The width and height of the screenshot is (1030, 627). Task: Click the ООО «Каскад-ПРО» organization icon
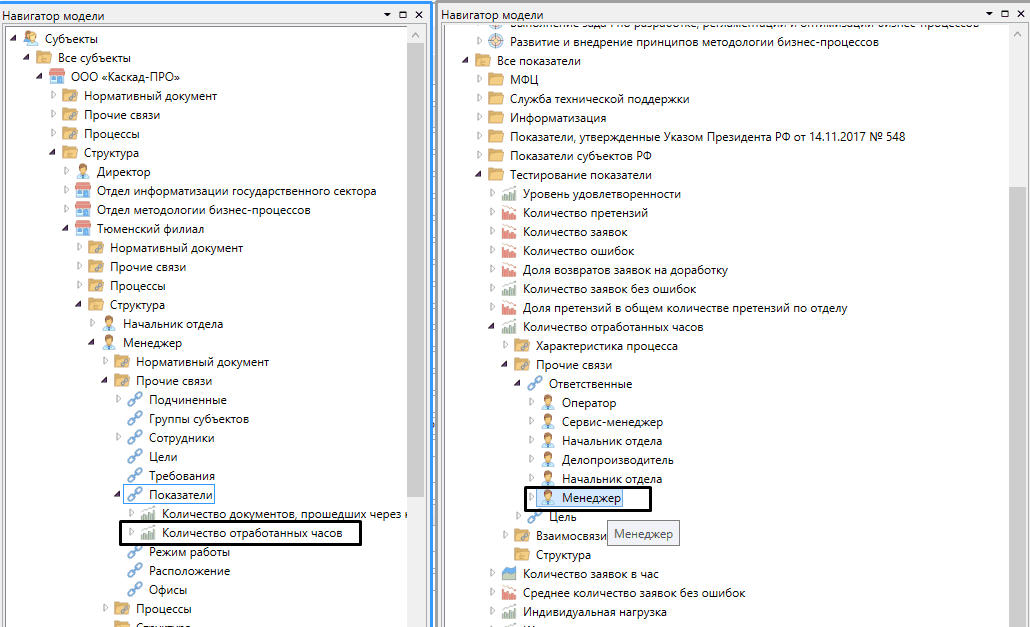point(56,77)
